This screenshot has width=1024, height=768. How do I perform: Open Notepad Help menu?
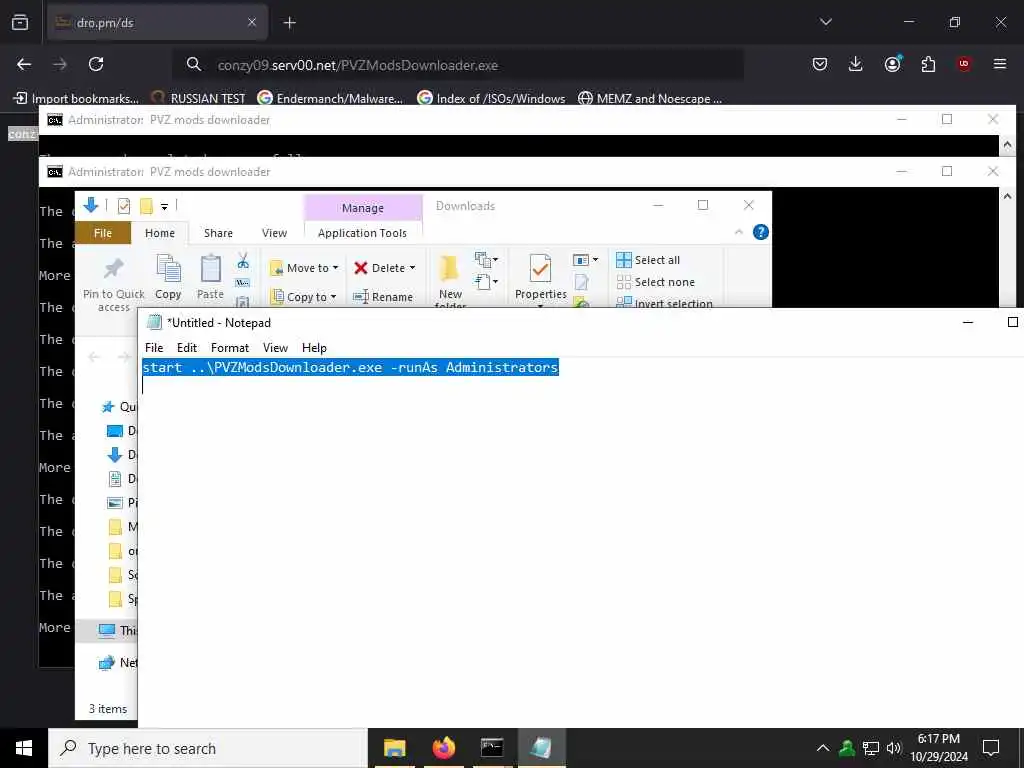[x=314, y=348]
